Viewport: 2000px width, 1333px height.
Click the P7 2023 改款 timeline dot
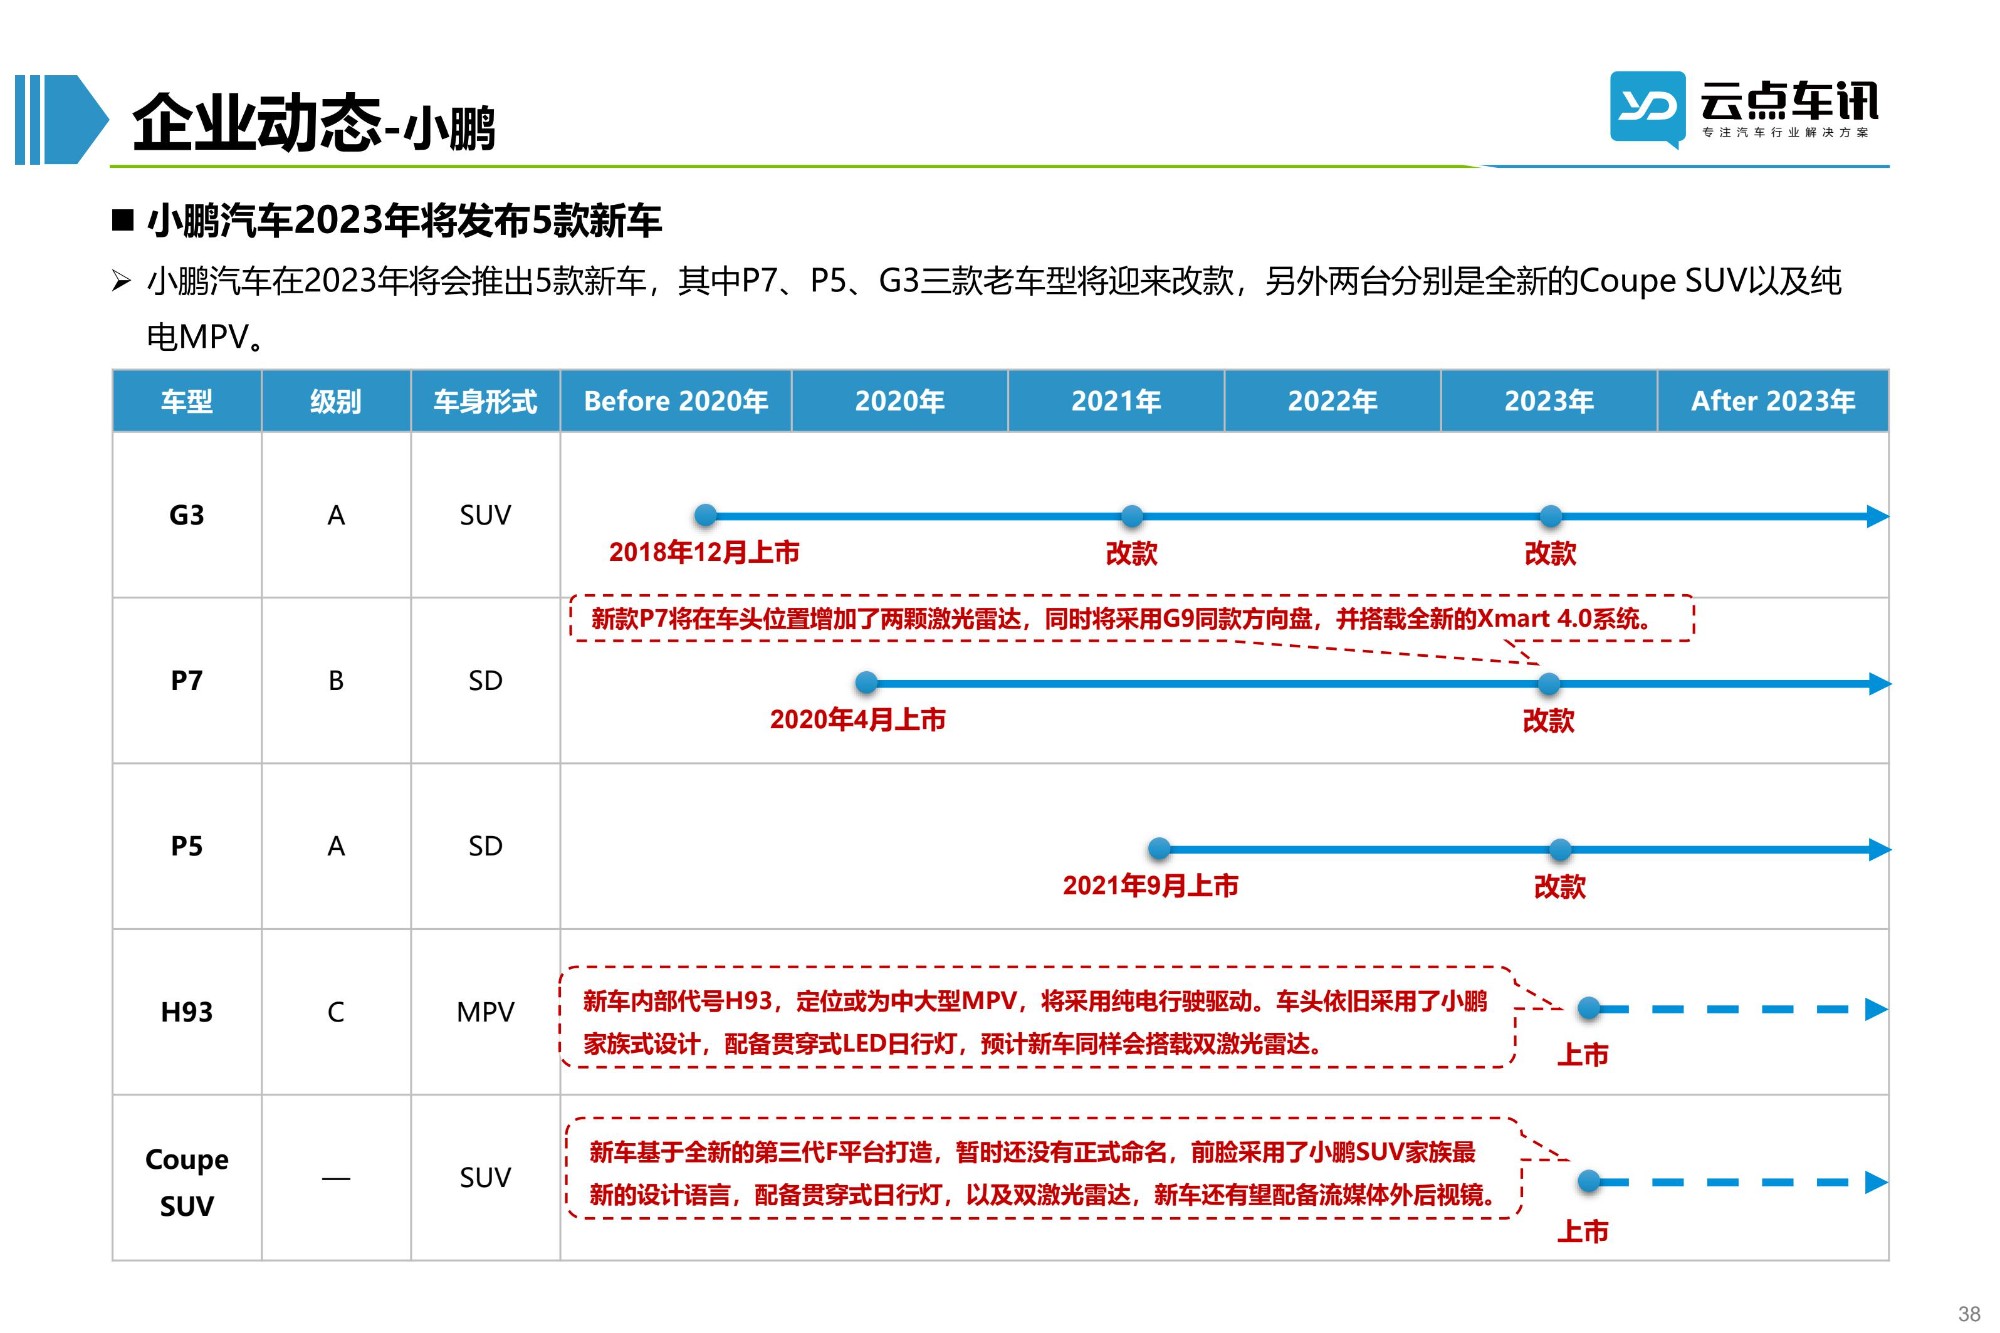click(x=1549, y=684)
